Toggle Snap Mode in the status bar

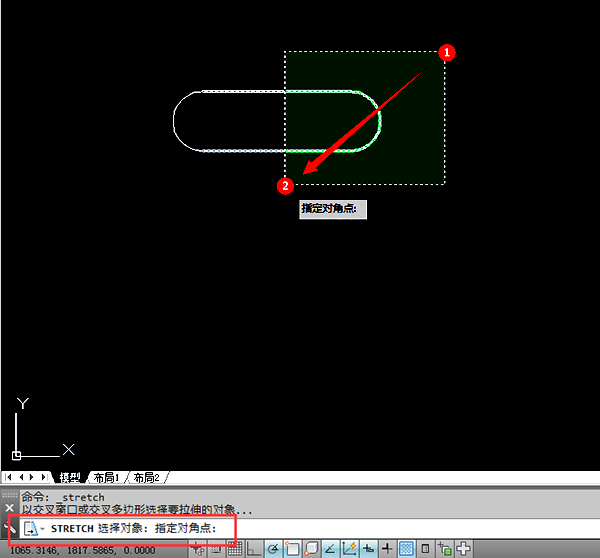point(217,549)
